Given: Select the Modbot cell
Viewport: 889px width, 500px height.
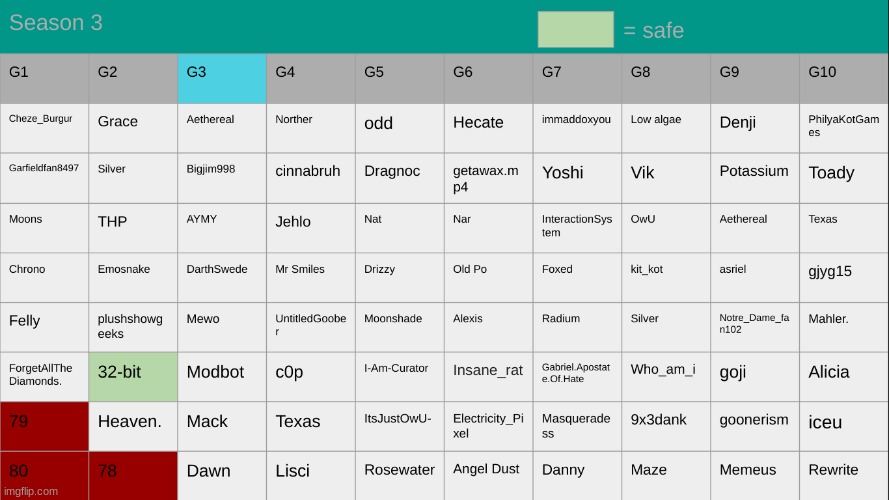Looking at the screenshot, I should click(222, 377).
